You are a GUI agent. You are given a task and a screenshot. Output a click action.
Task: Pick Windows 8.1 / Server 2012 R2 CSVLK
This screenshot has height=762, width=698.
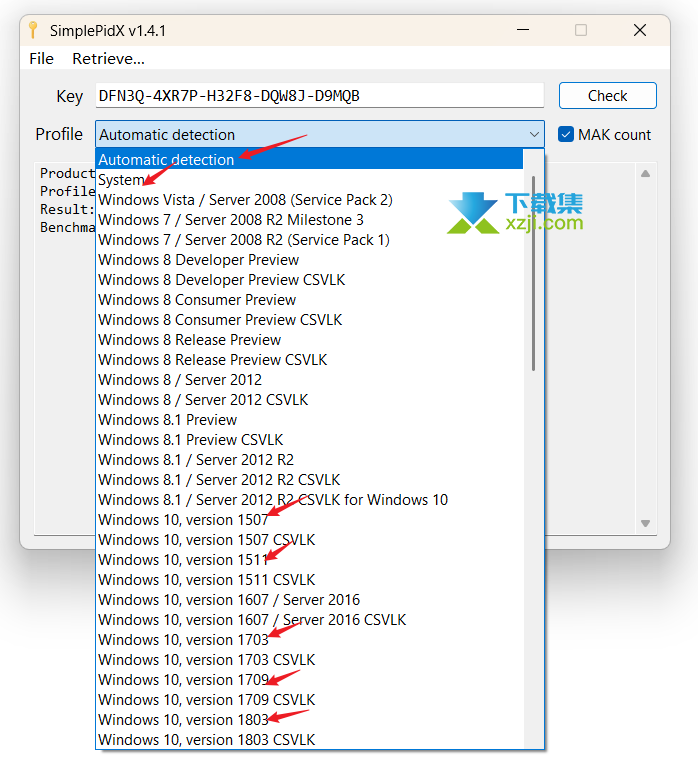(x=310, y=479)
